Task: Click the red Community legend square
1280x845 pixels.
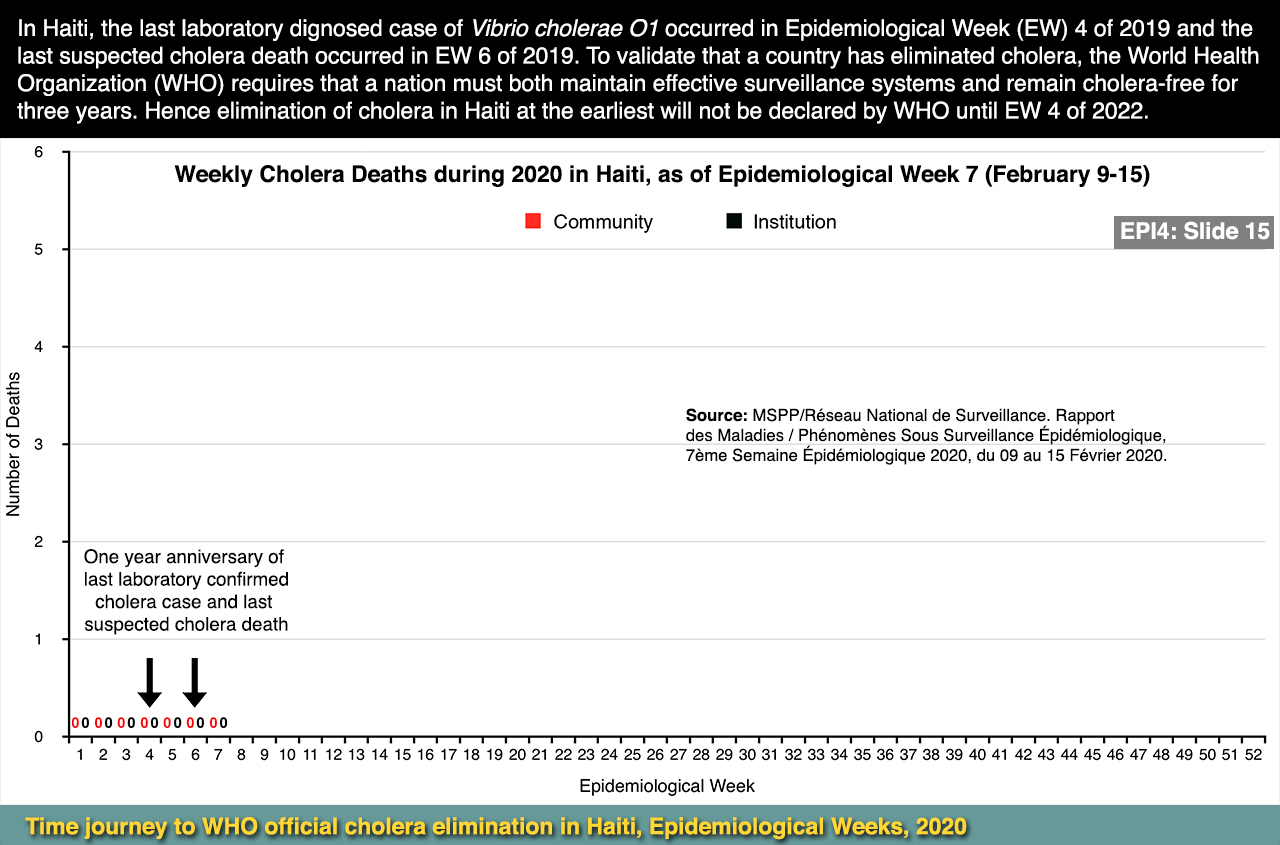Action: coord(533,222)
